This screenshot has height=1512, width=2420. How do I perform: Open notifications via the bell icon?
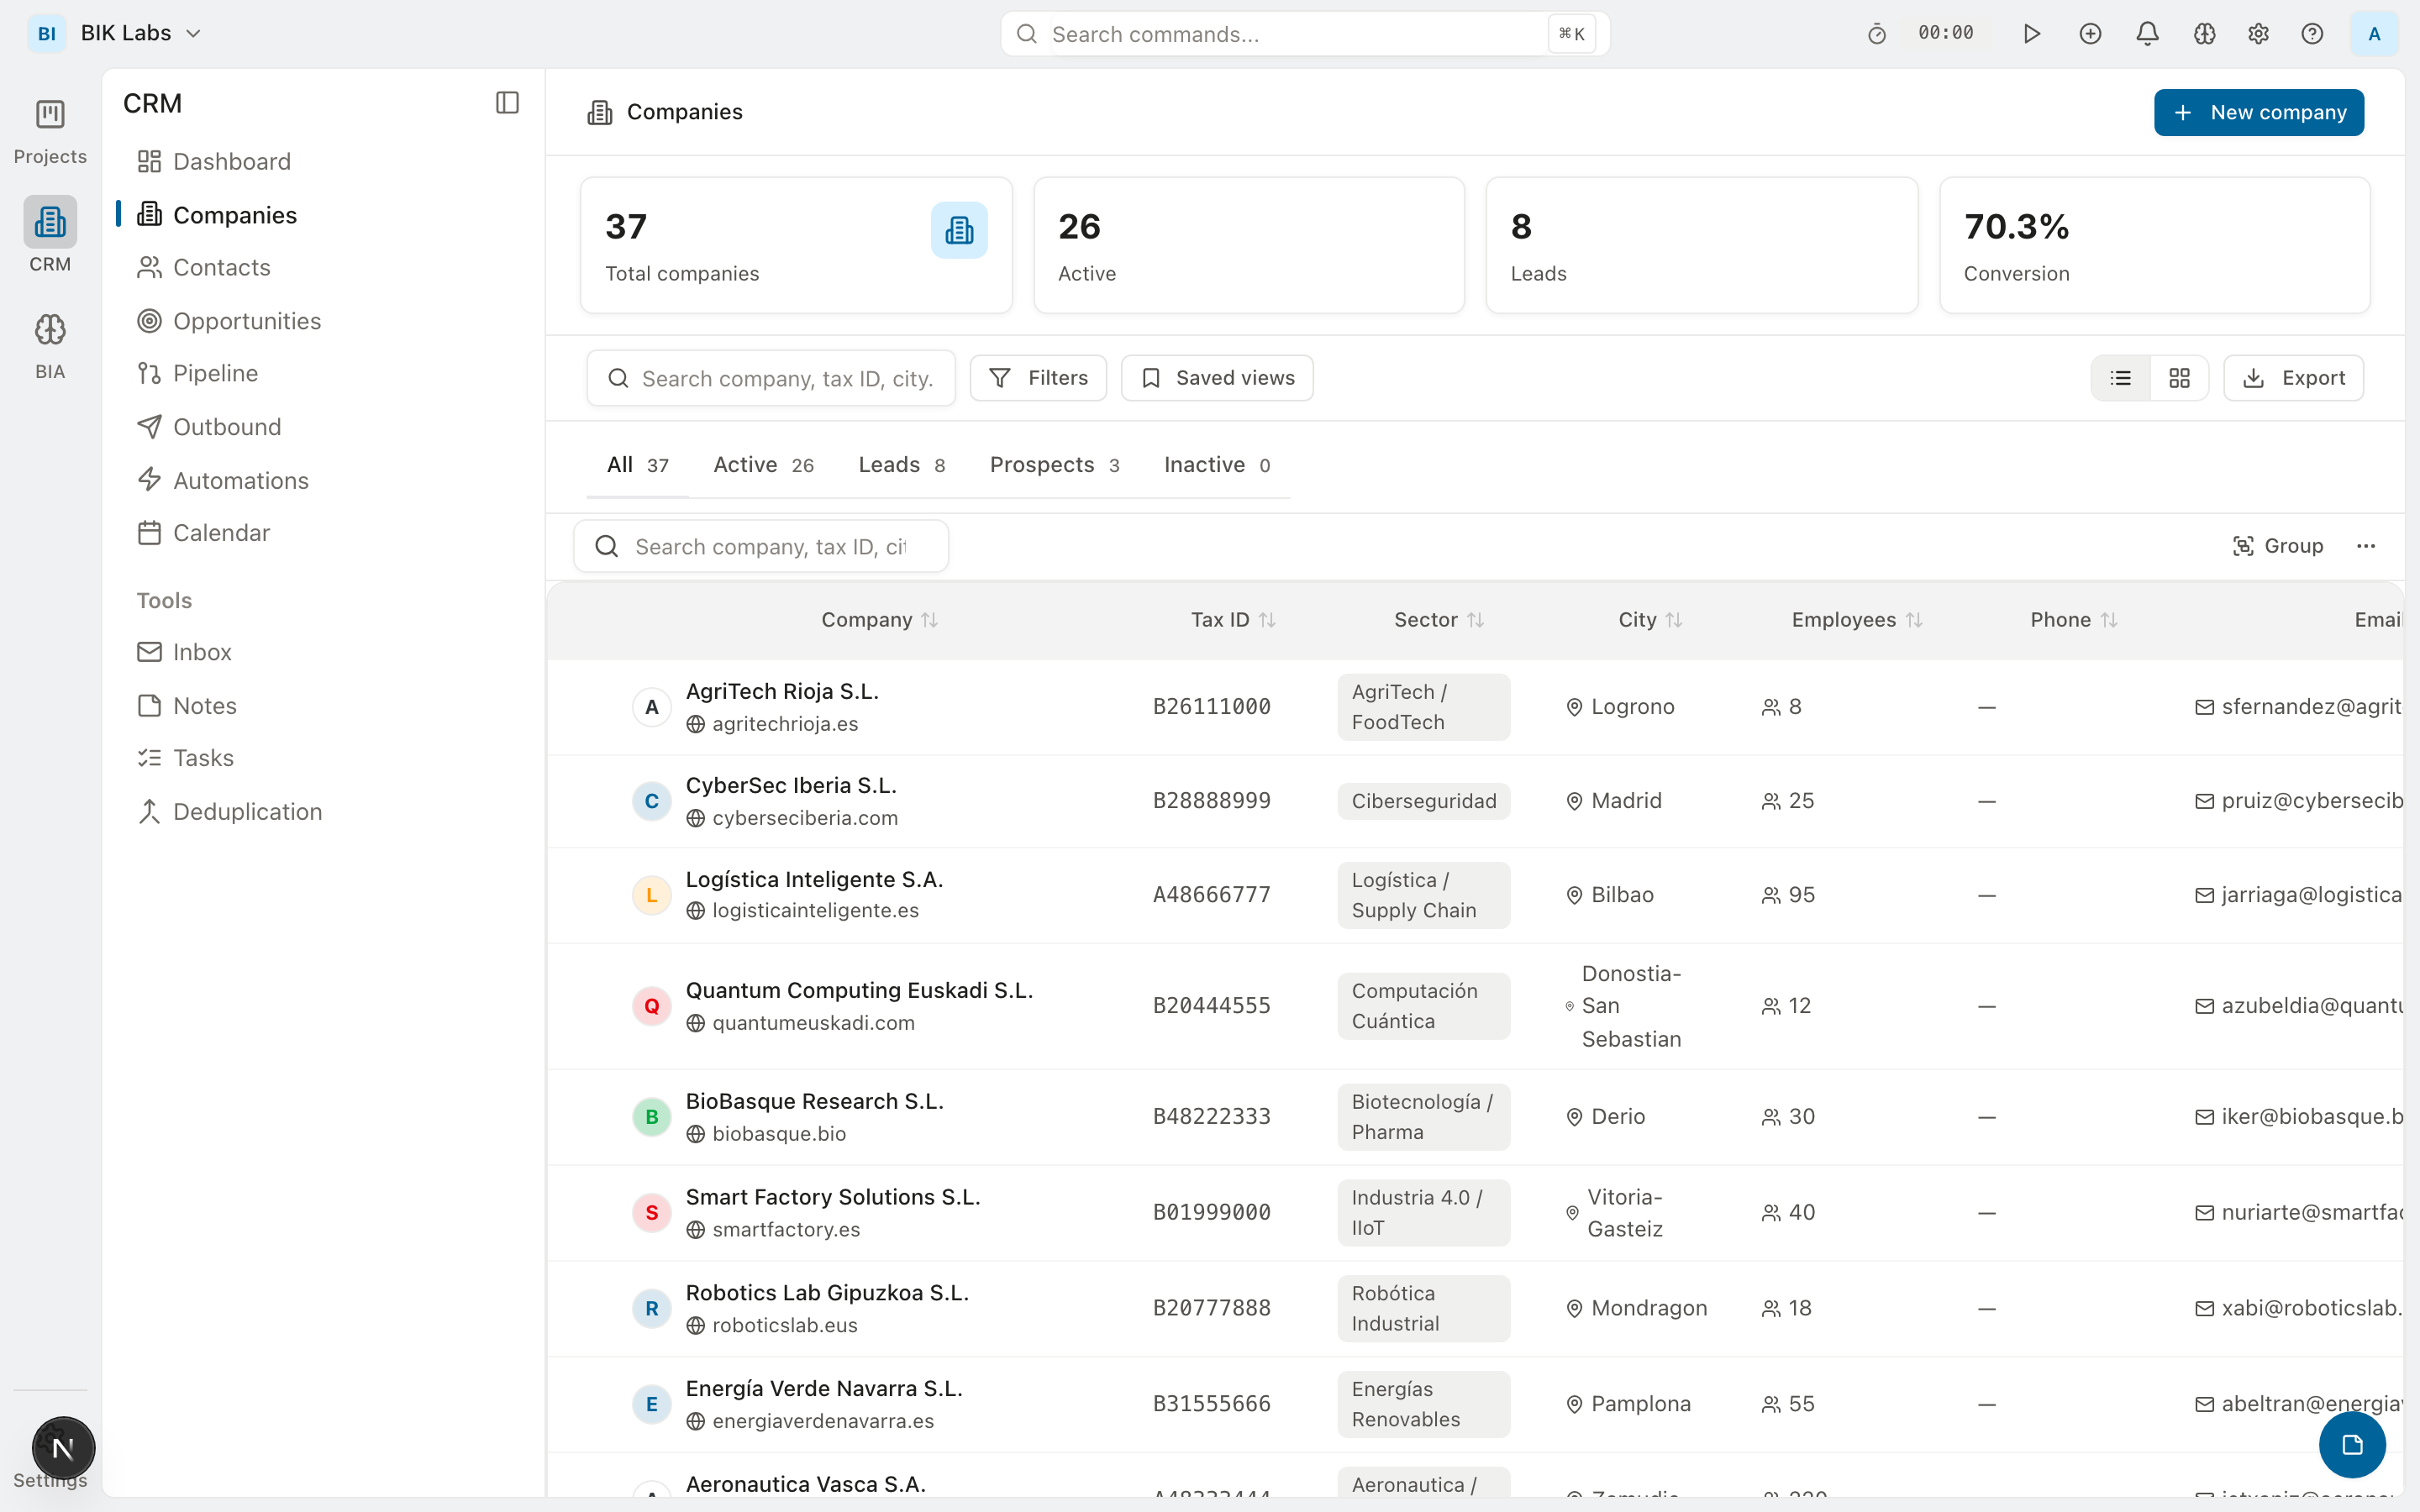(2146, 33)
